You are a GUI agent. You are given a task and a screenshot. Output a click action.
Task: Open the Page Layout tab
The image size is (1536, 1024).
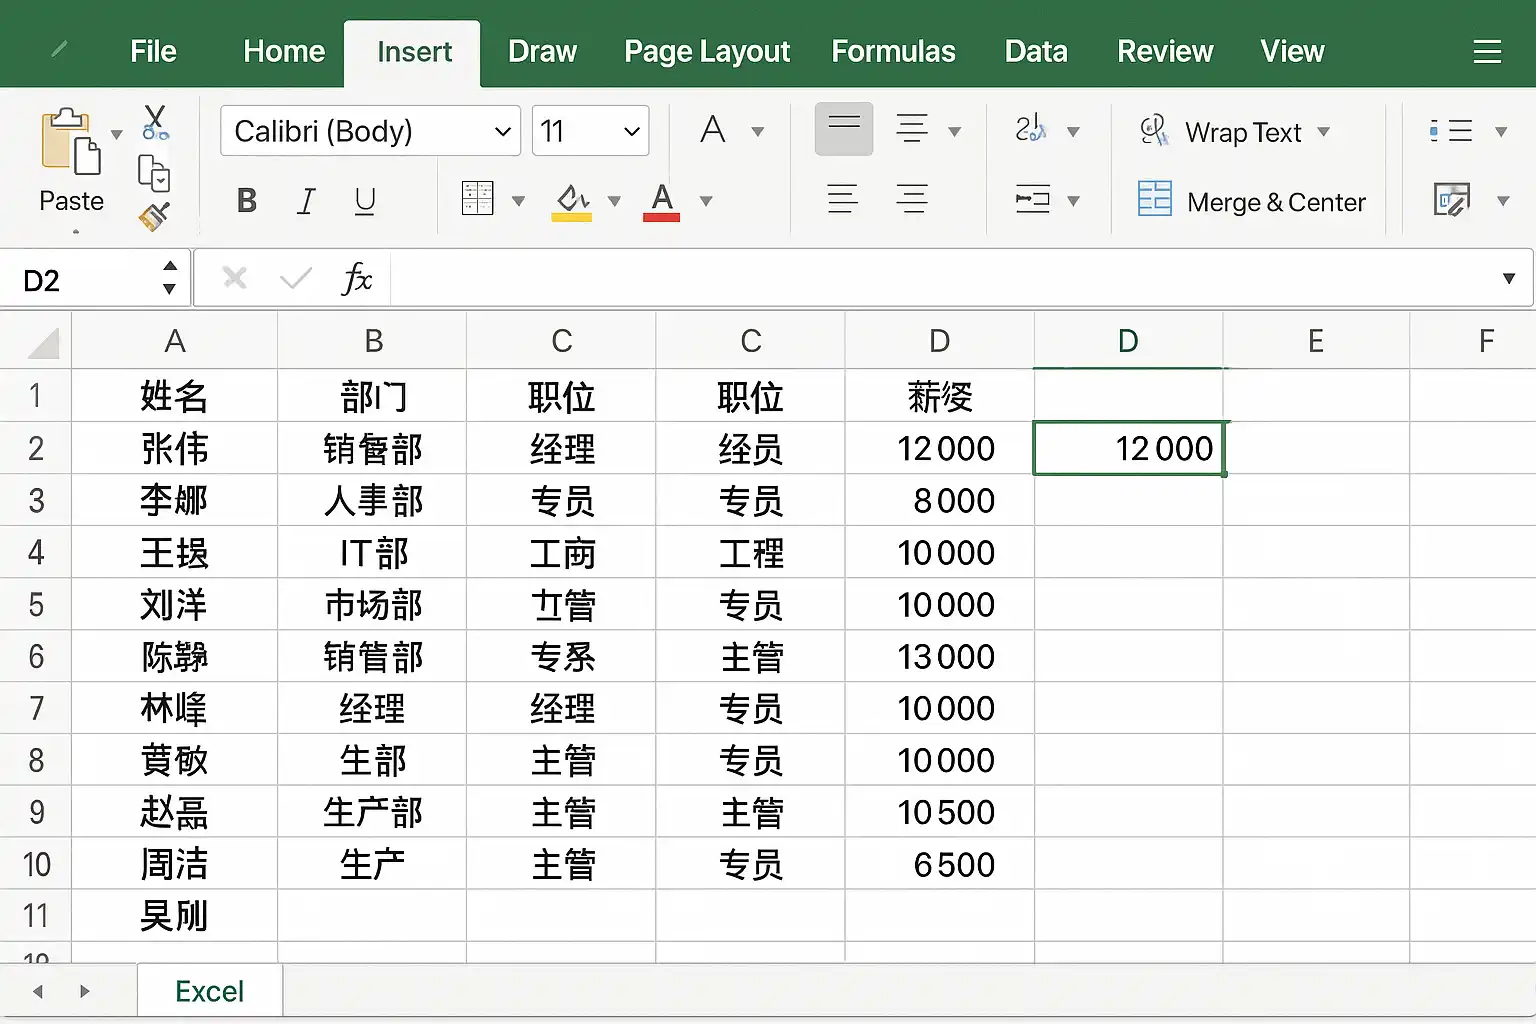click(x=706, y=52)
